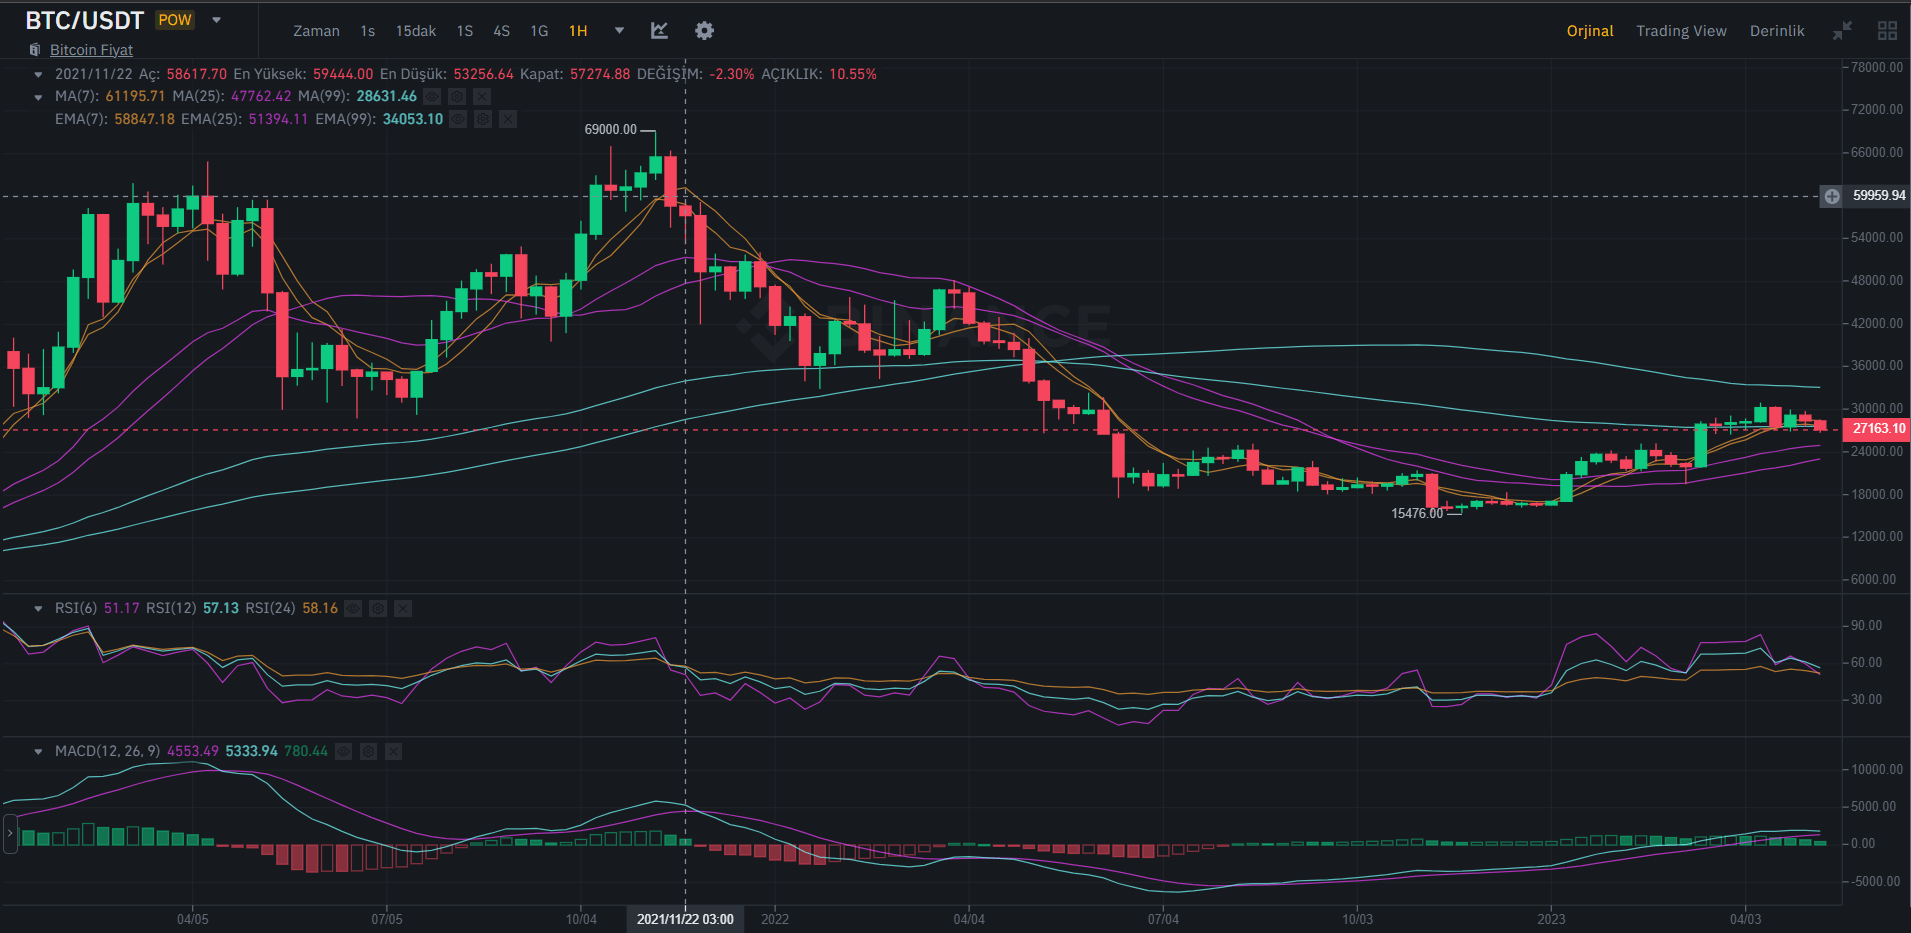1911x933 pixels.
Task: Open the BTC/USDT pair dropdown arrow
Action: 216,20
